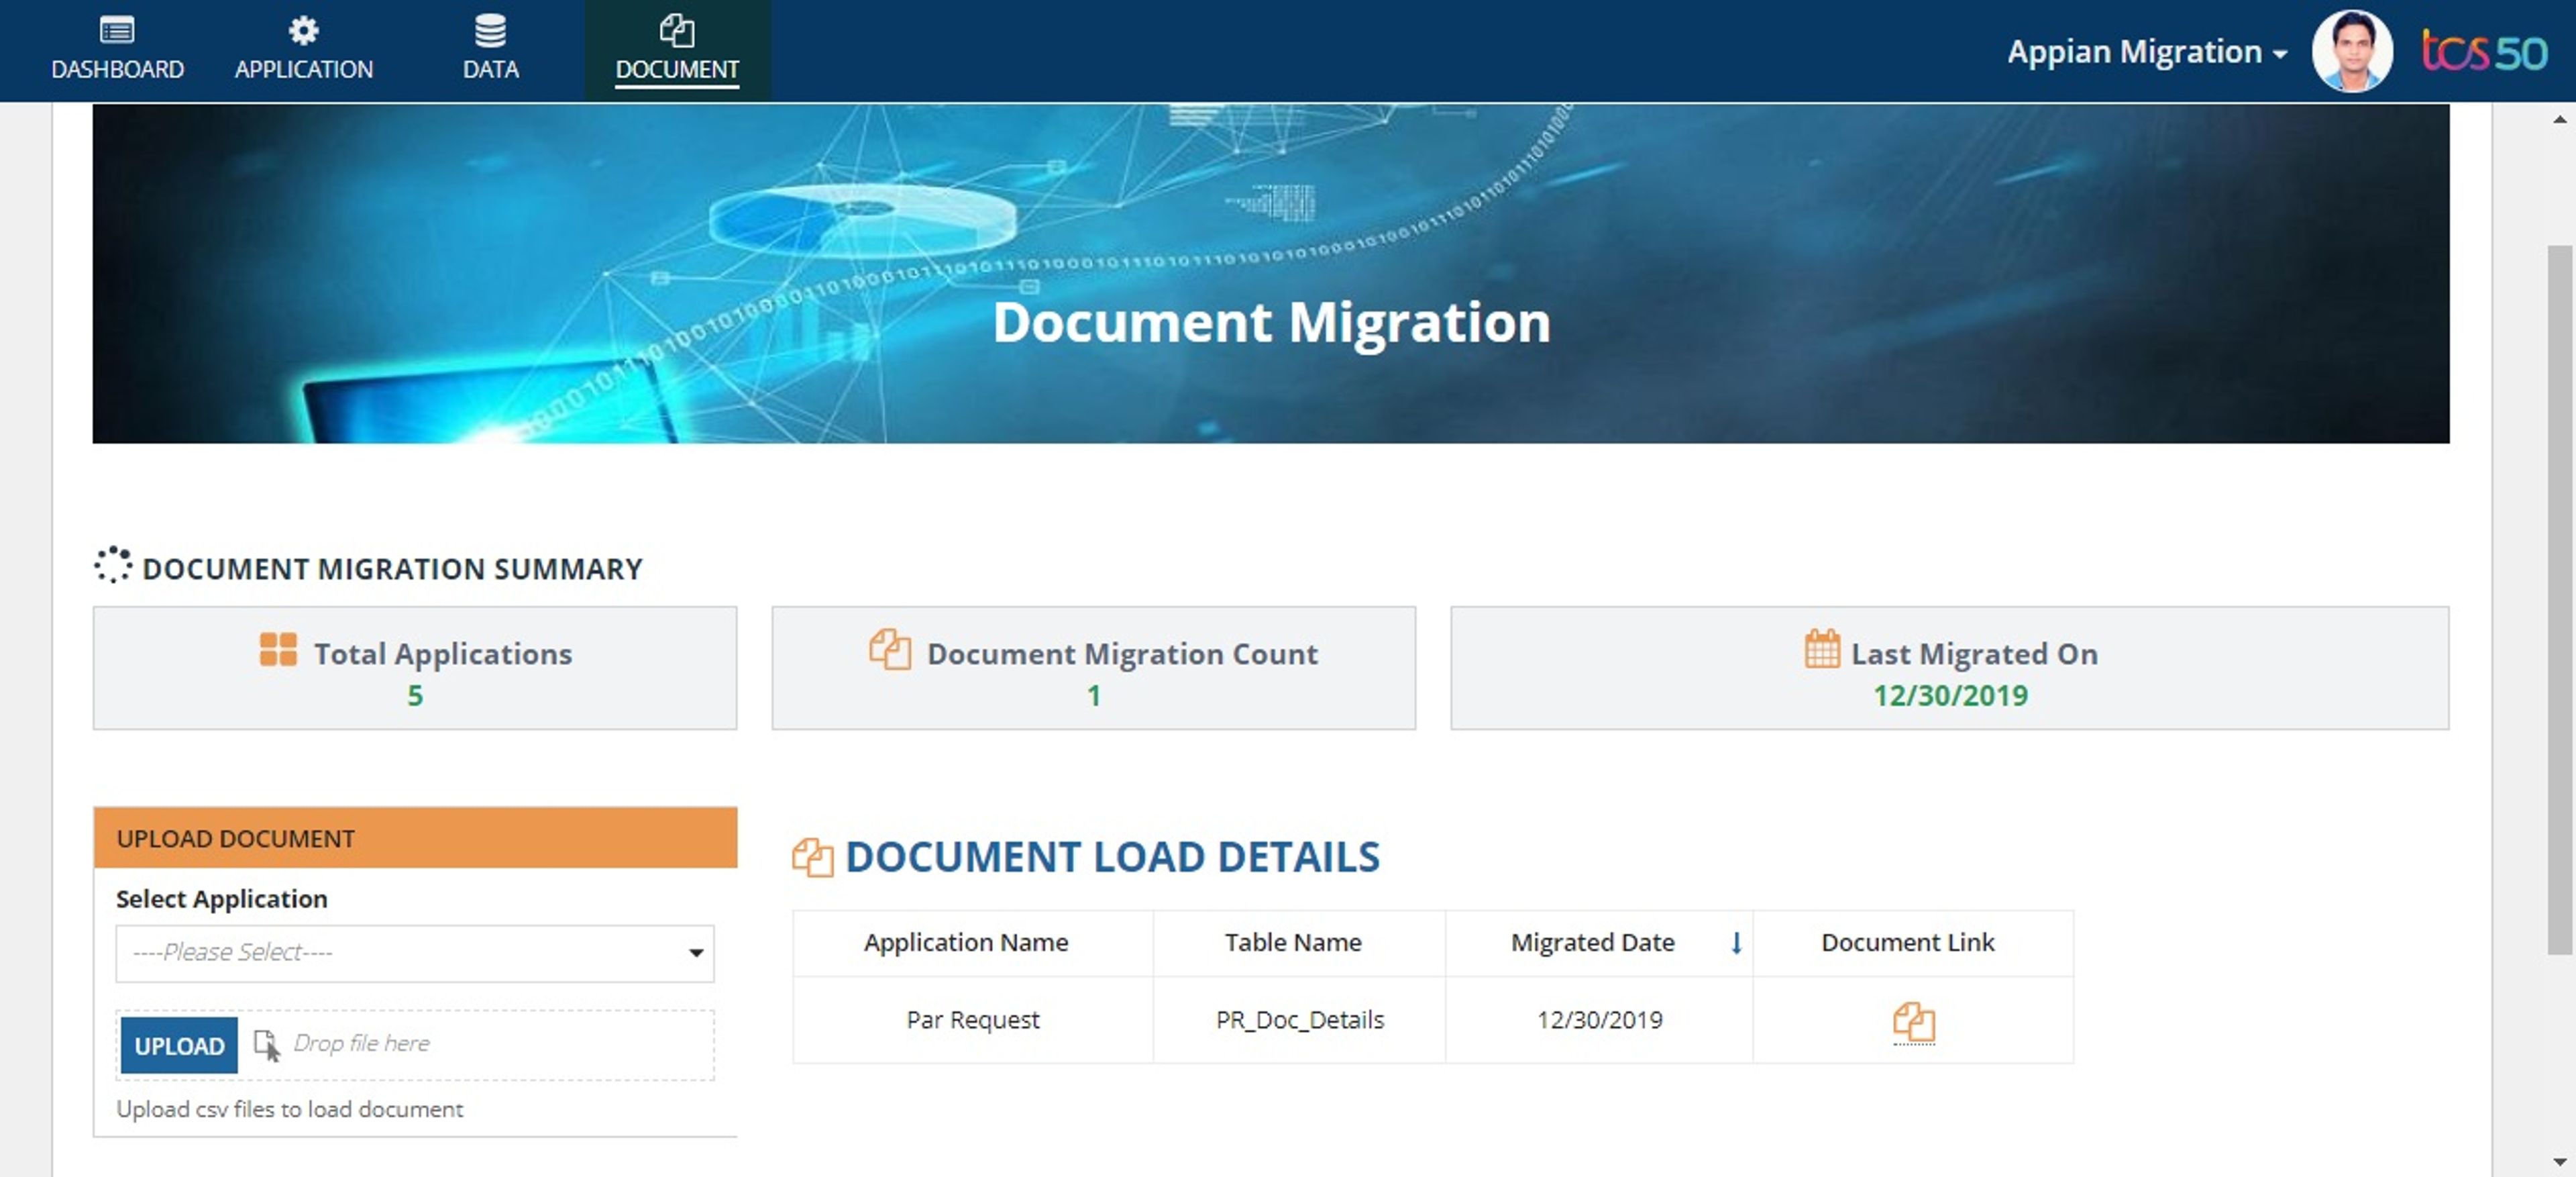Click the UPLOAD button
The width and height of the screenshot is (2576, 1177).
point(179,1045)
